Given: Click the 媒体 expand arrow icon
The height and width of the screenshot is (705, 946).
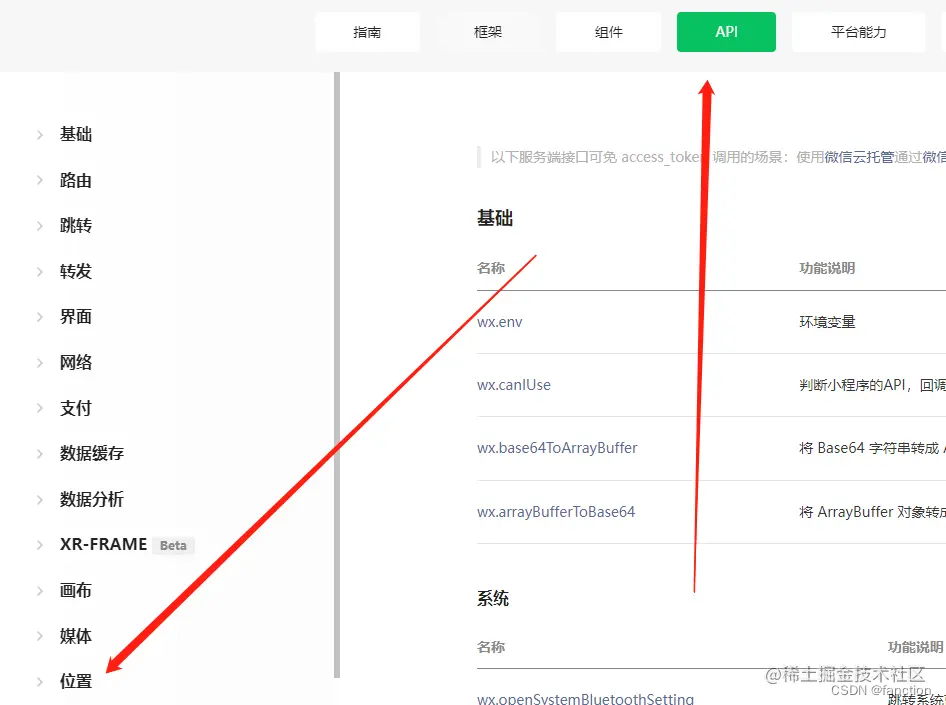Looking at the screenshot, I should click(x=38, y=636).
